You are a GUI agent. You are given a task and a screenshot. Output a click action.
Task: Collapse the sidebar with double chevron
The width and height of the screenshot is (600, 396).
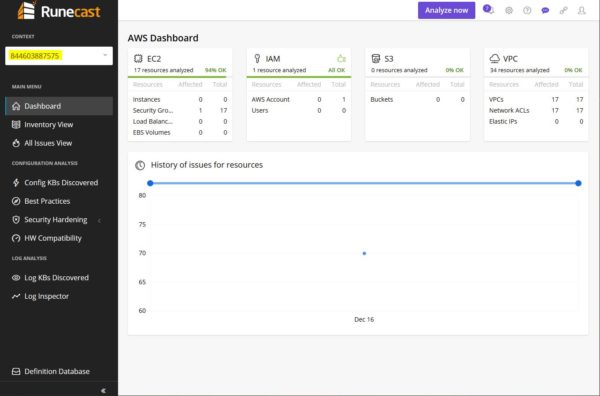[x=103, y=390]
